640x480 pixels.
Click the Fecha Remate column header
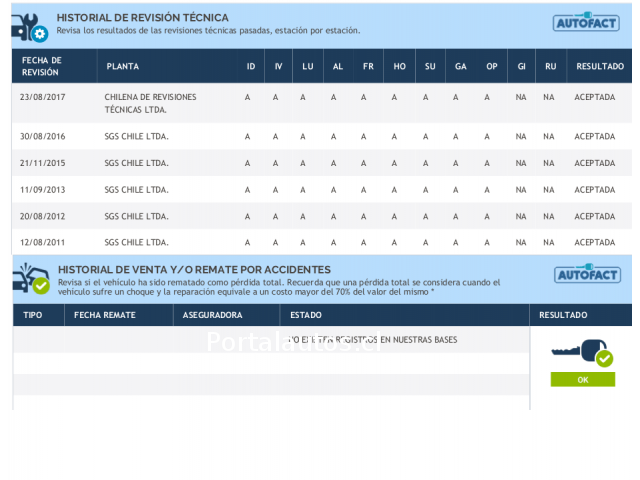tap(105, 314)
